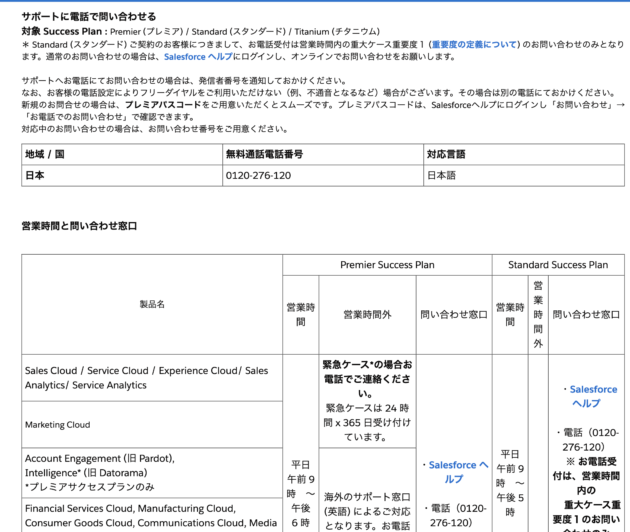Click the Account Engagement (旧 Pardot) row
This screenshot has width=630, height=532.
click(152, 473)
